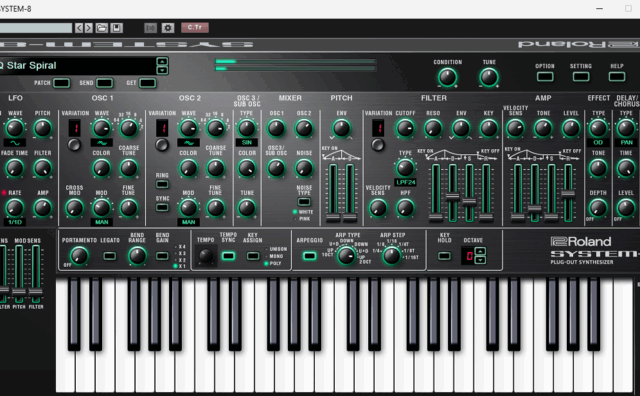640x396 pixels.
Task: Toggle the ARPEGGIO switch
Action: [x=309, y=256]
